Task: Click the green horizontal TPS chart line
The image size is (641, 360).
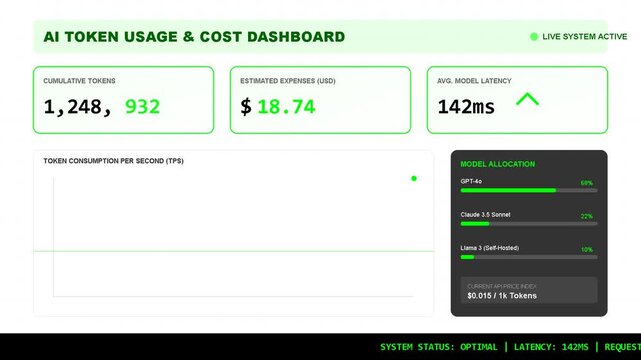Action: 233,251
